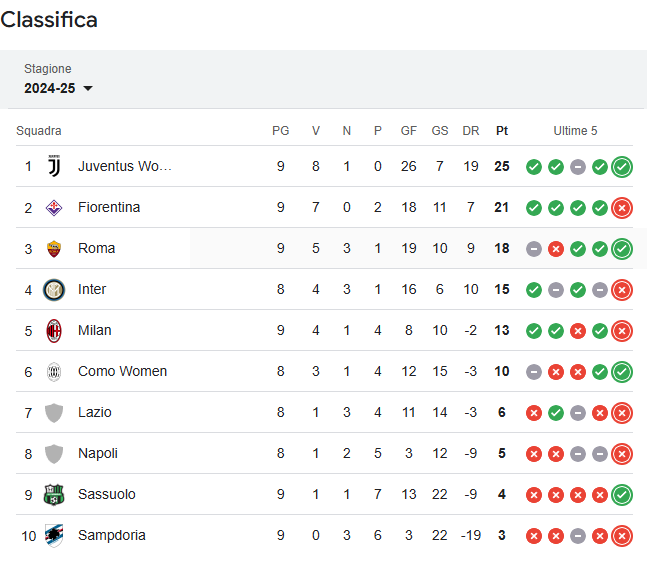The width and height of the screenshot is (647, 576).
Task: Click the Roma club crest icon
Action: click(x=54, y=249)
